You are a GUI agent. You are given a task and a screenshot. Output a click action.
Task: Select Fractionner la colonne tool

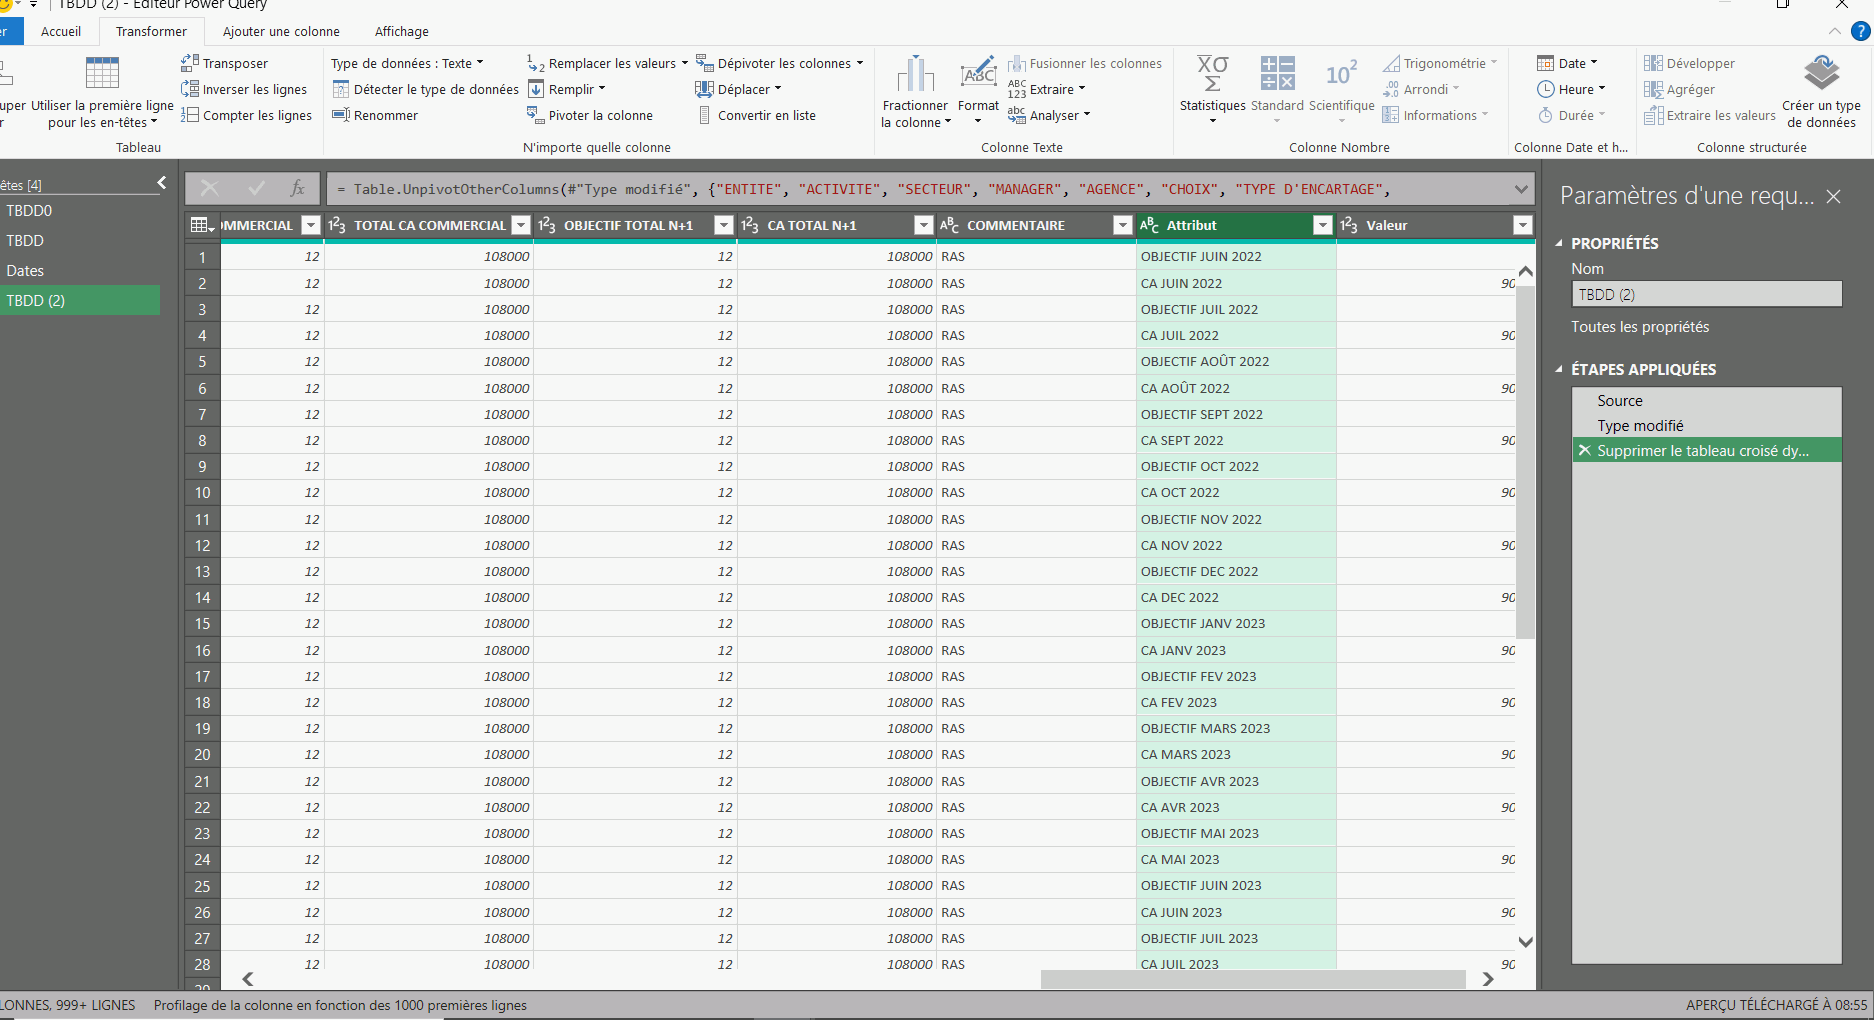(915, 92)
